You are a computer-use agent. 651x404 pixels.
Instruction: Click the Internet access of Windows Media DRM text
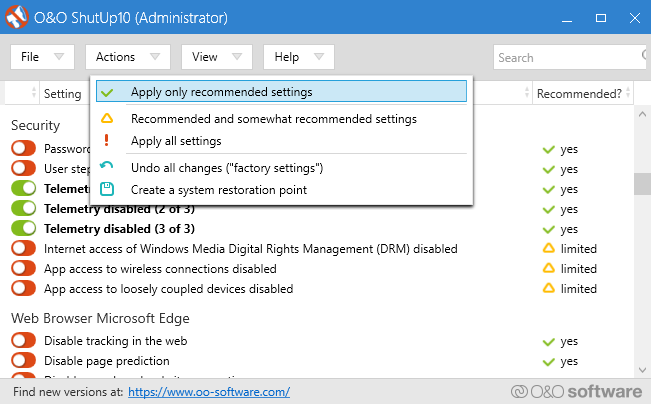click(251, 249)
